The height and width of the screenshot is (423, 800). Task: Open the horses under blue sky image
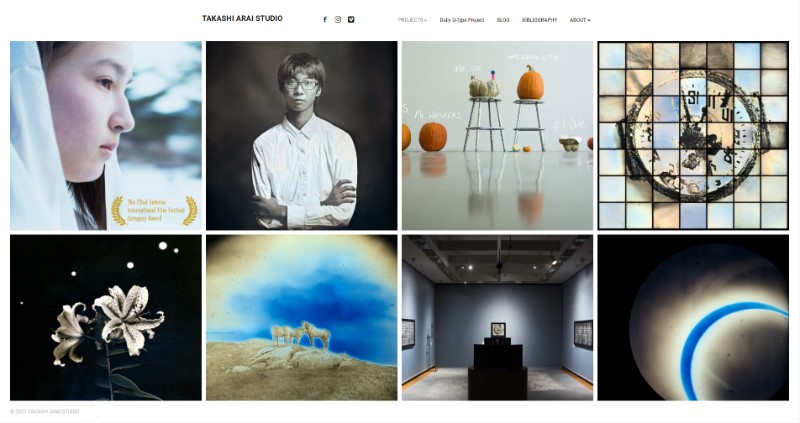point(302,317)
